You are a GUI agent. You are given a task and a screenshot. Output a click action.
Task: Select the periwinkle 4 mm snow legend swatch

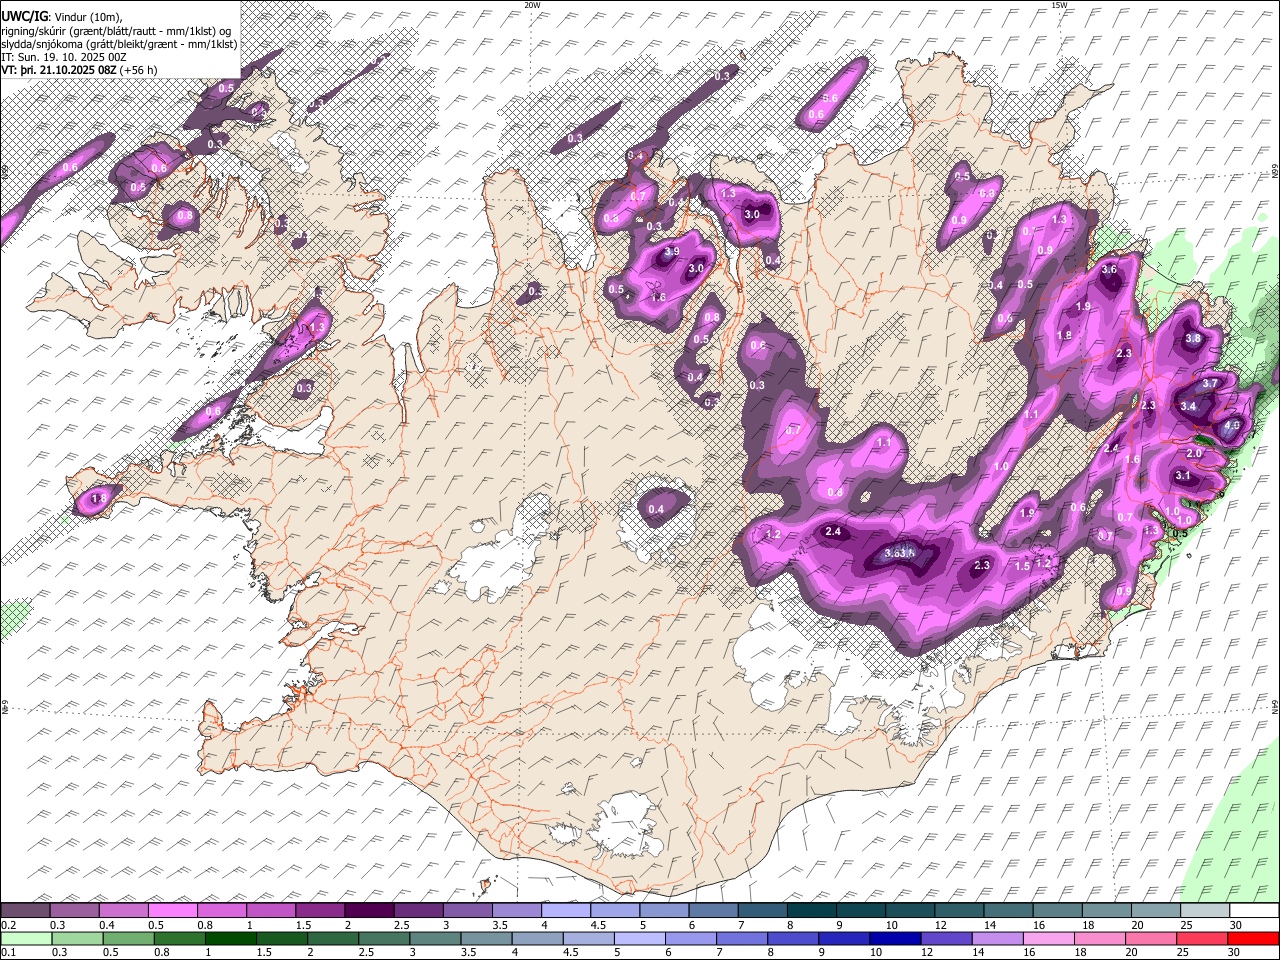tap(565, 910)
